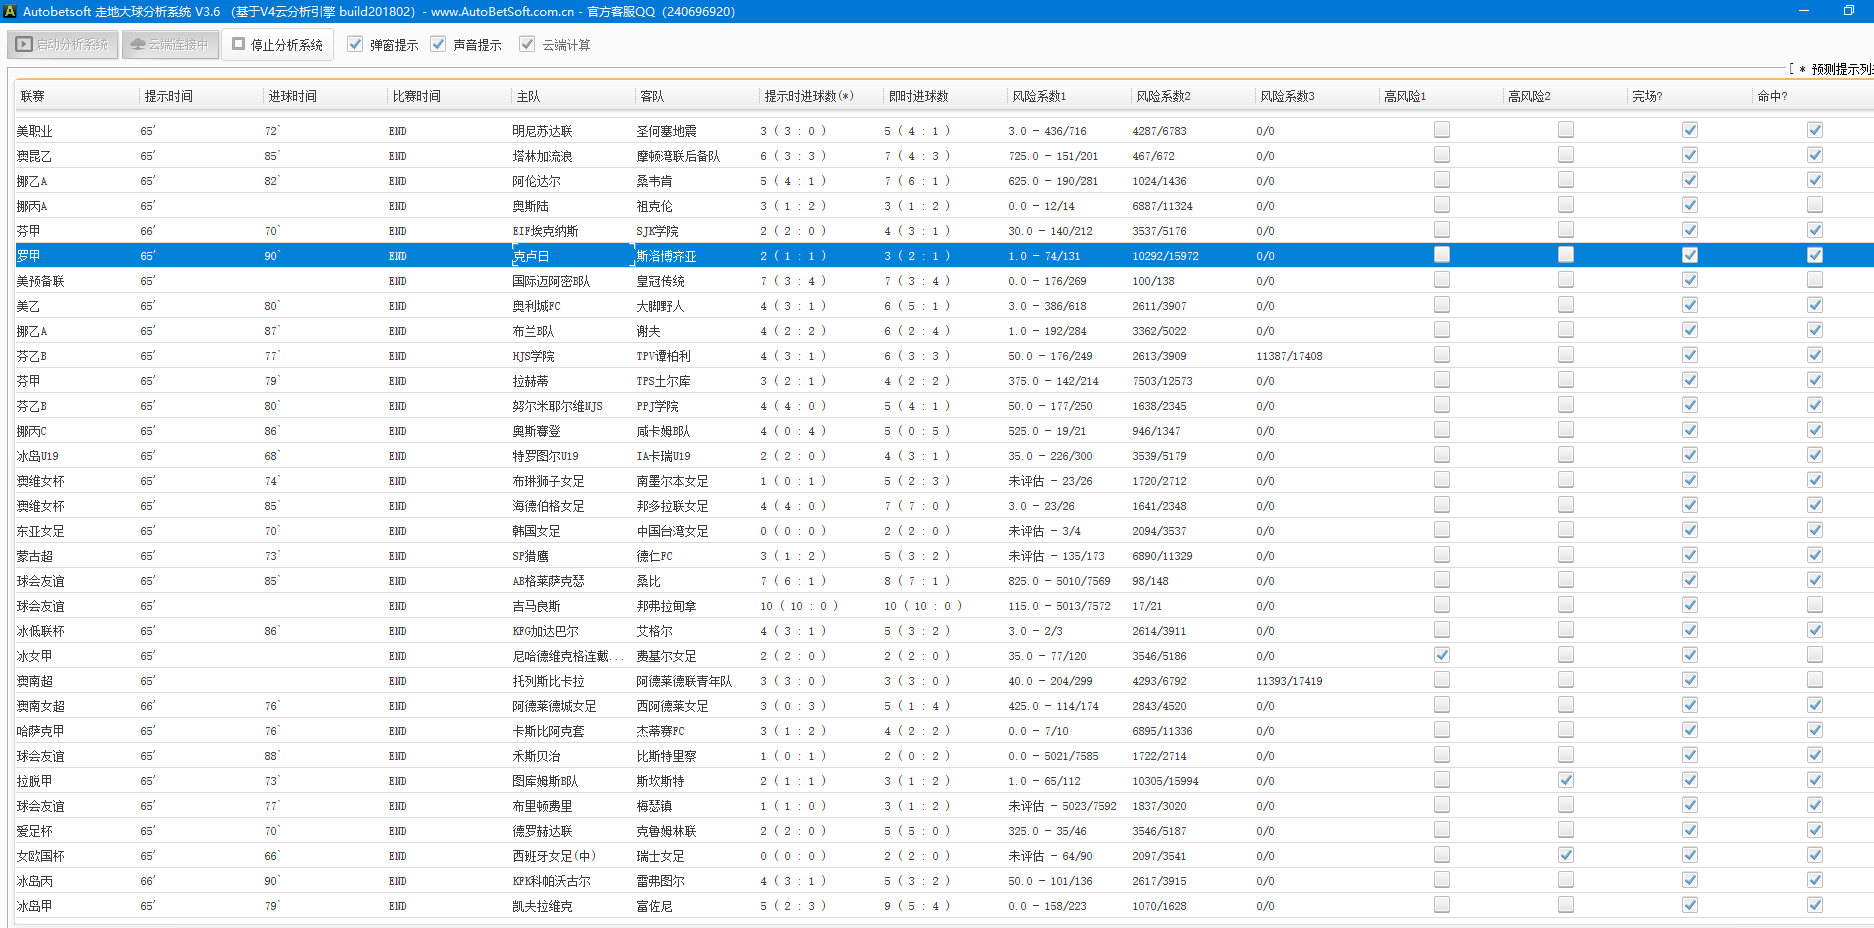The width and height of the screenshot is (1874, 928).
Task: Click the highlighted 克卢日 team cell
Action: tap(531, 256)
